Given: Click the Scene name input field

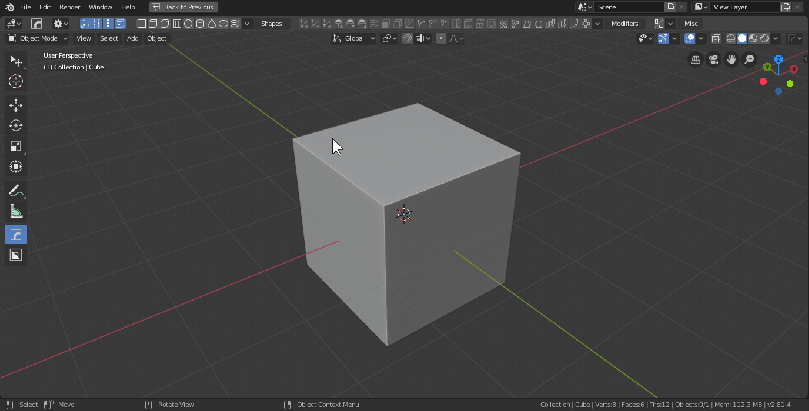Looking at the screenshot, I should click(628, 6).
